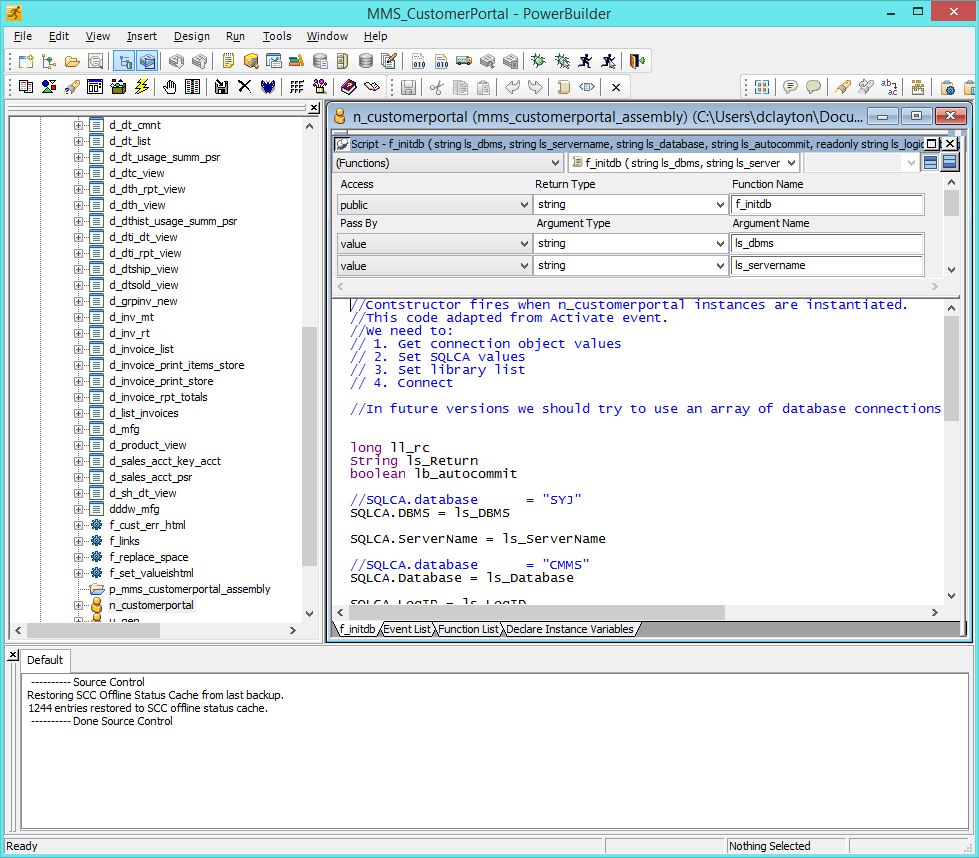
Task: Open the Access dropdown showing public
Action: [x=434, y=205]
